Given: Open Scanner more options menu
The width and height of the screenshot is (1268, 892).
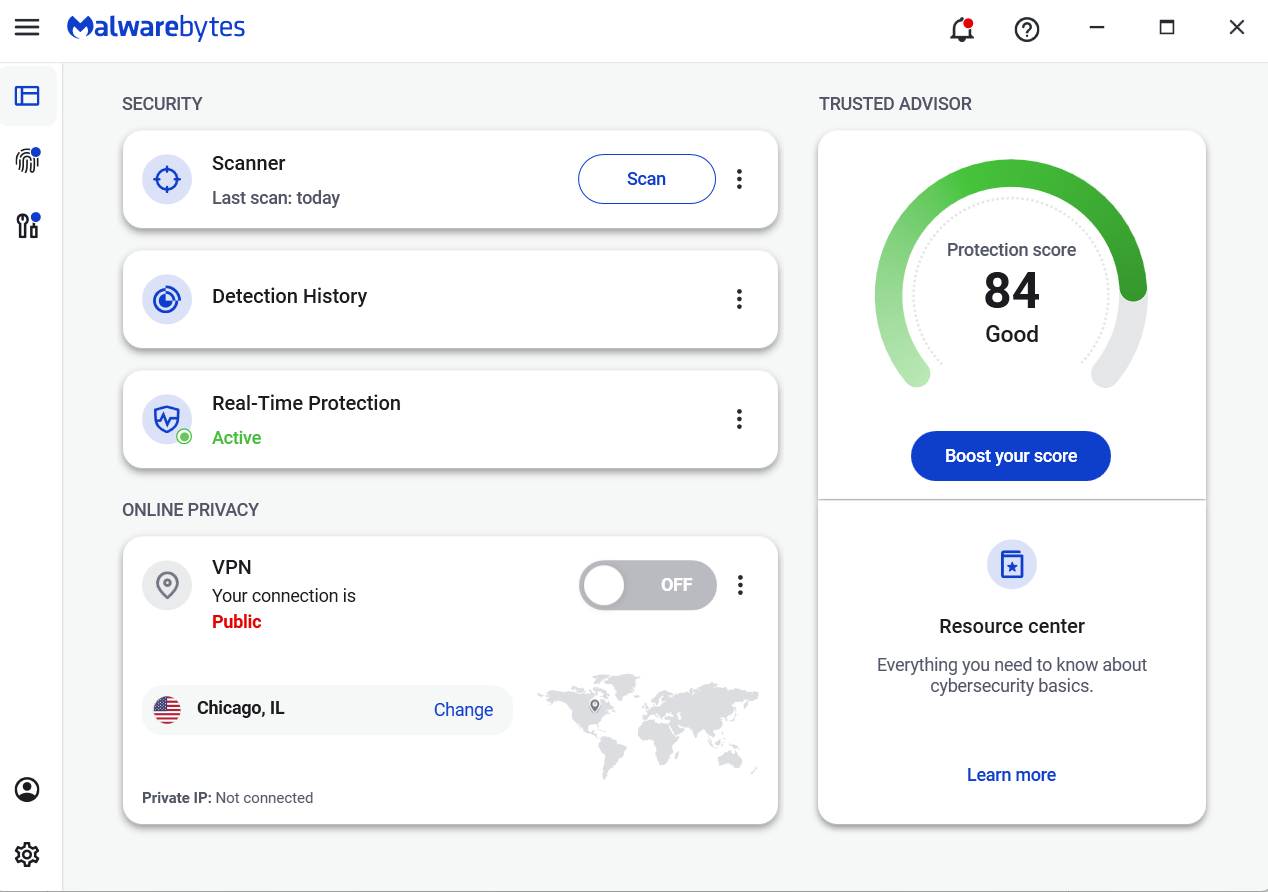Looking at the screenshot, I should pos(740,179).
